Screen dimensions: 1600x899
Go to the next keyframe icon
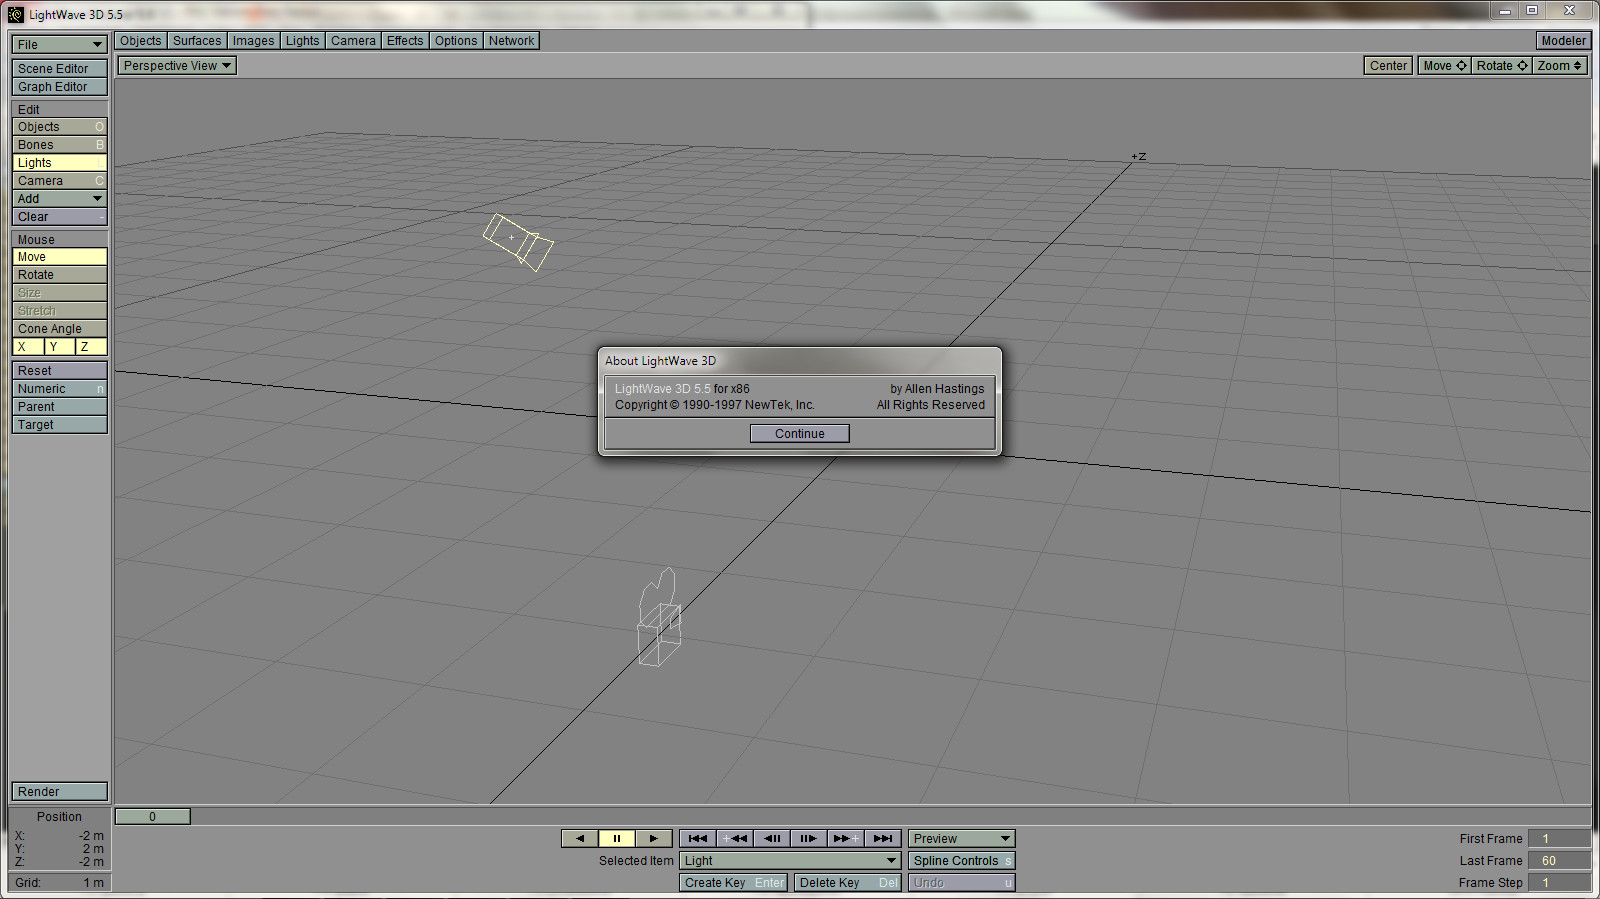tap(846, 839)
